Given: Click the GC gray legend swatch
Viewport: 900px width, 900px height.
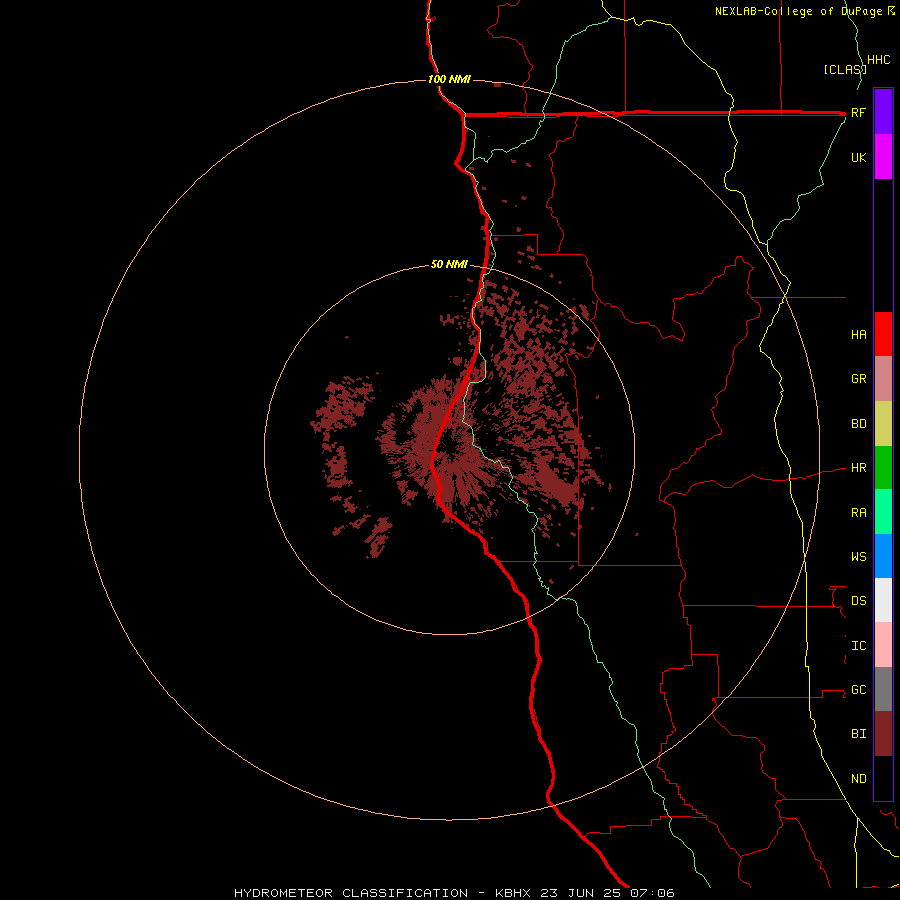Looking at the screenshot, I should click(x=883, y=689).
